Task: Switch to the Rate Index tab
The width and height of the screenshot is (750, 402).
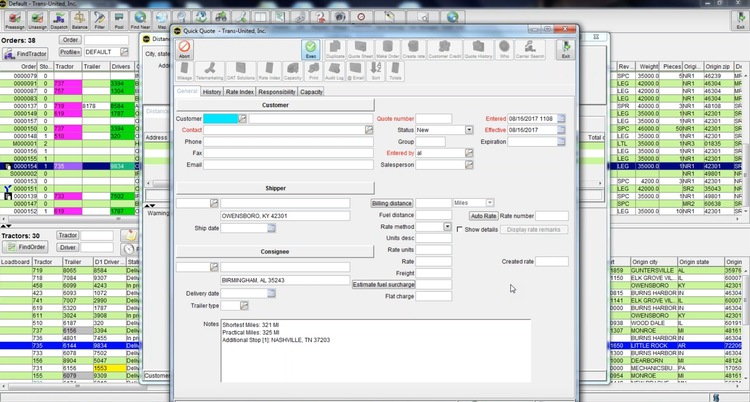Action: (240, 92)
